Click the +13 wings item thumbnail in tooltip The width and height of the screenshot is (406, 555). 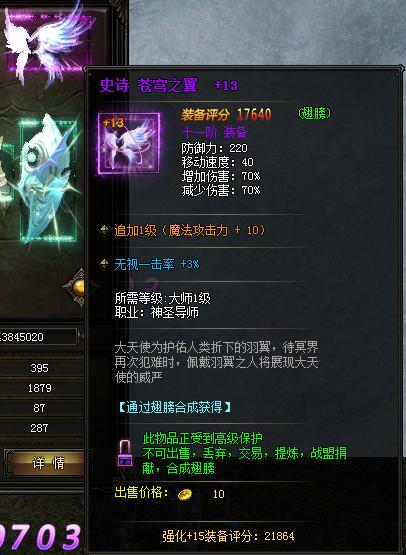129,143
